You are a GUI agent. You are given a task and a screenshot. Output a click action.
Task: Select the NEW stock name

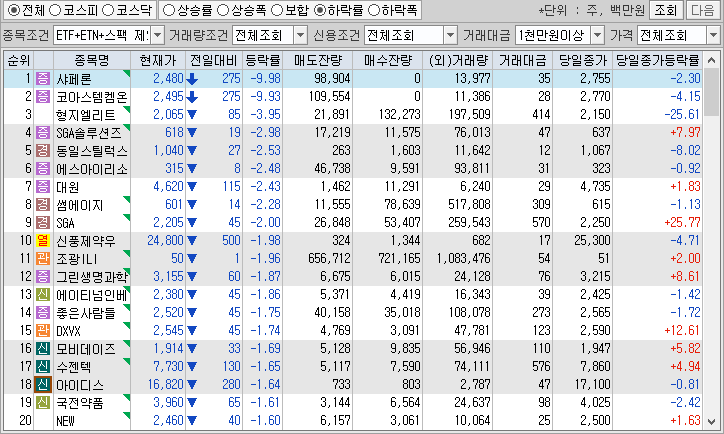(66, 421)
